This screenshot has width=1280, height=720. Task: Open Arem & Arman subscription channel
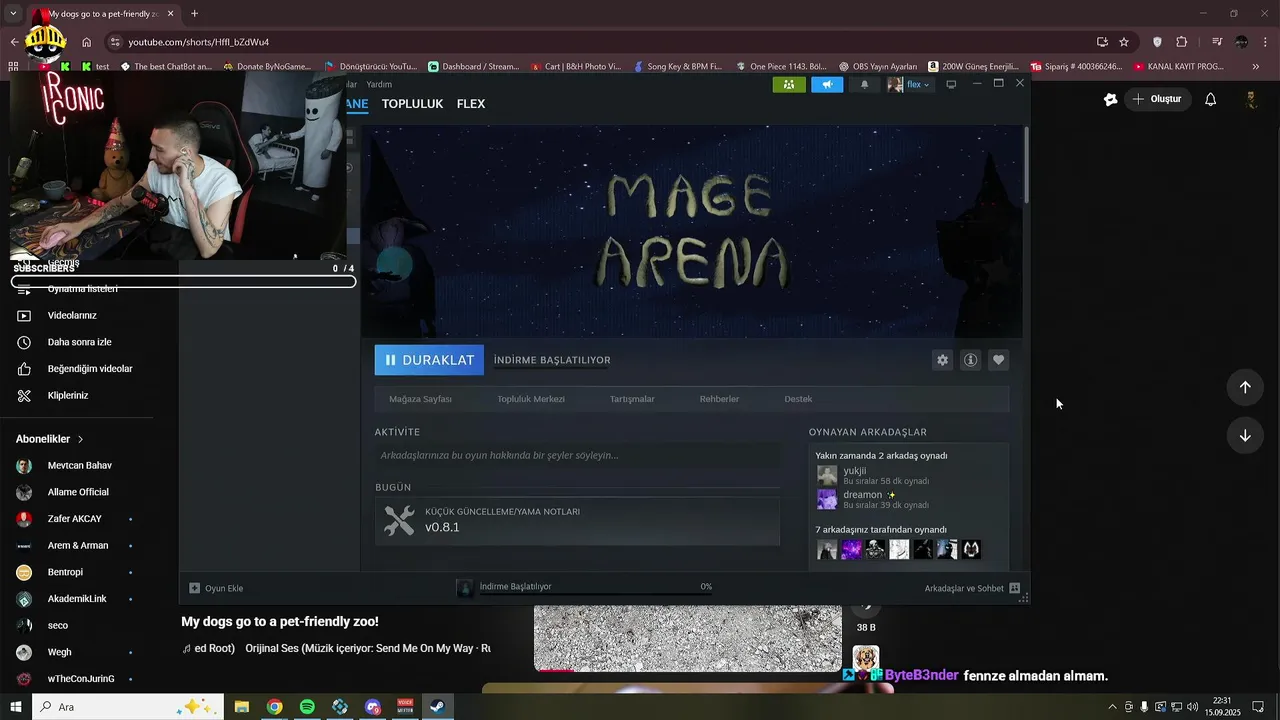[77, 546]
